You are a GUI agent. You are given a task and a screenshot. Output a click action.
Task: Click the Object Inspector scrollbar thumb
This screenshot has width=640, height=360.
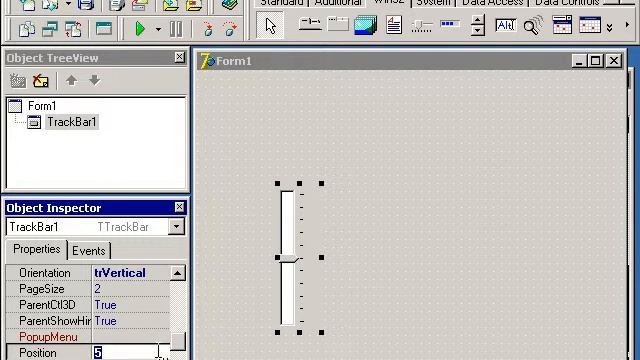point(178,341)
